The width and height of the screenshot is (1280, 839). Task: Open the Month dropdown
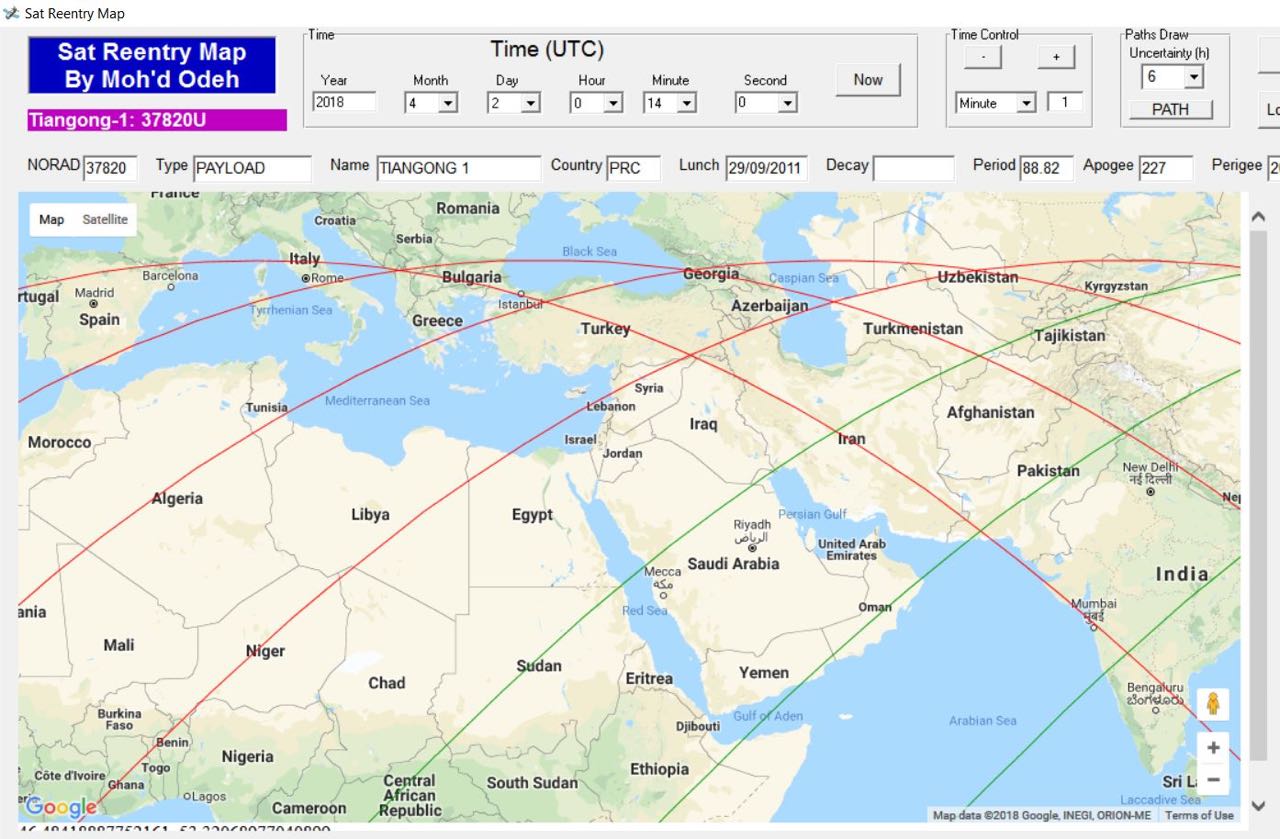tap(447, 103)
